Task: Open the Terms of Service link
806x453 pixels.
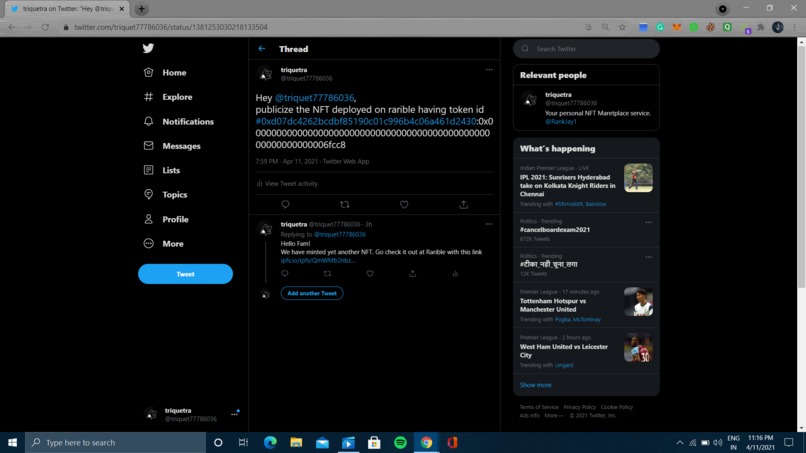Action: point(539,407)
